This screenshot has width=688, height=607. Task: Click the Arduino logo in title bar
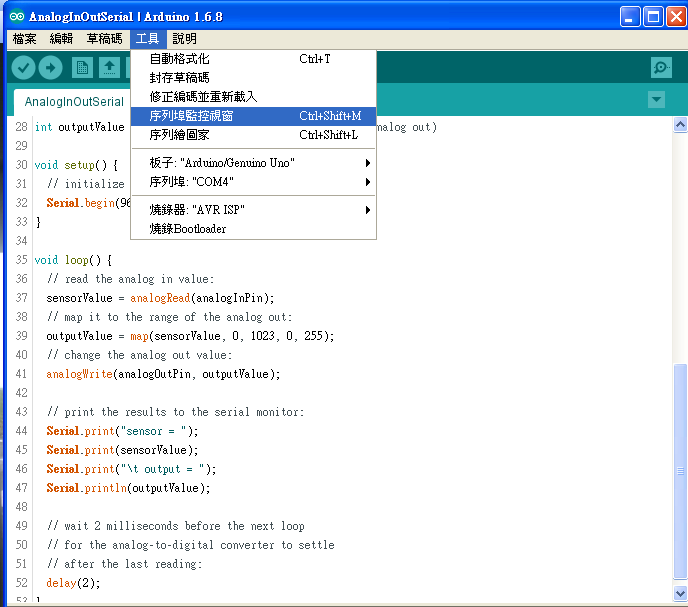(x=17, y=17)
